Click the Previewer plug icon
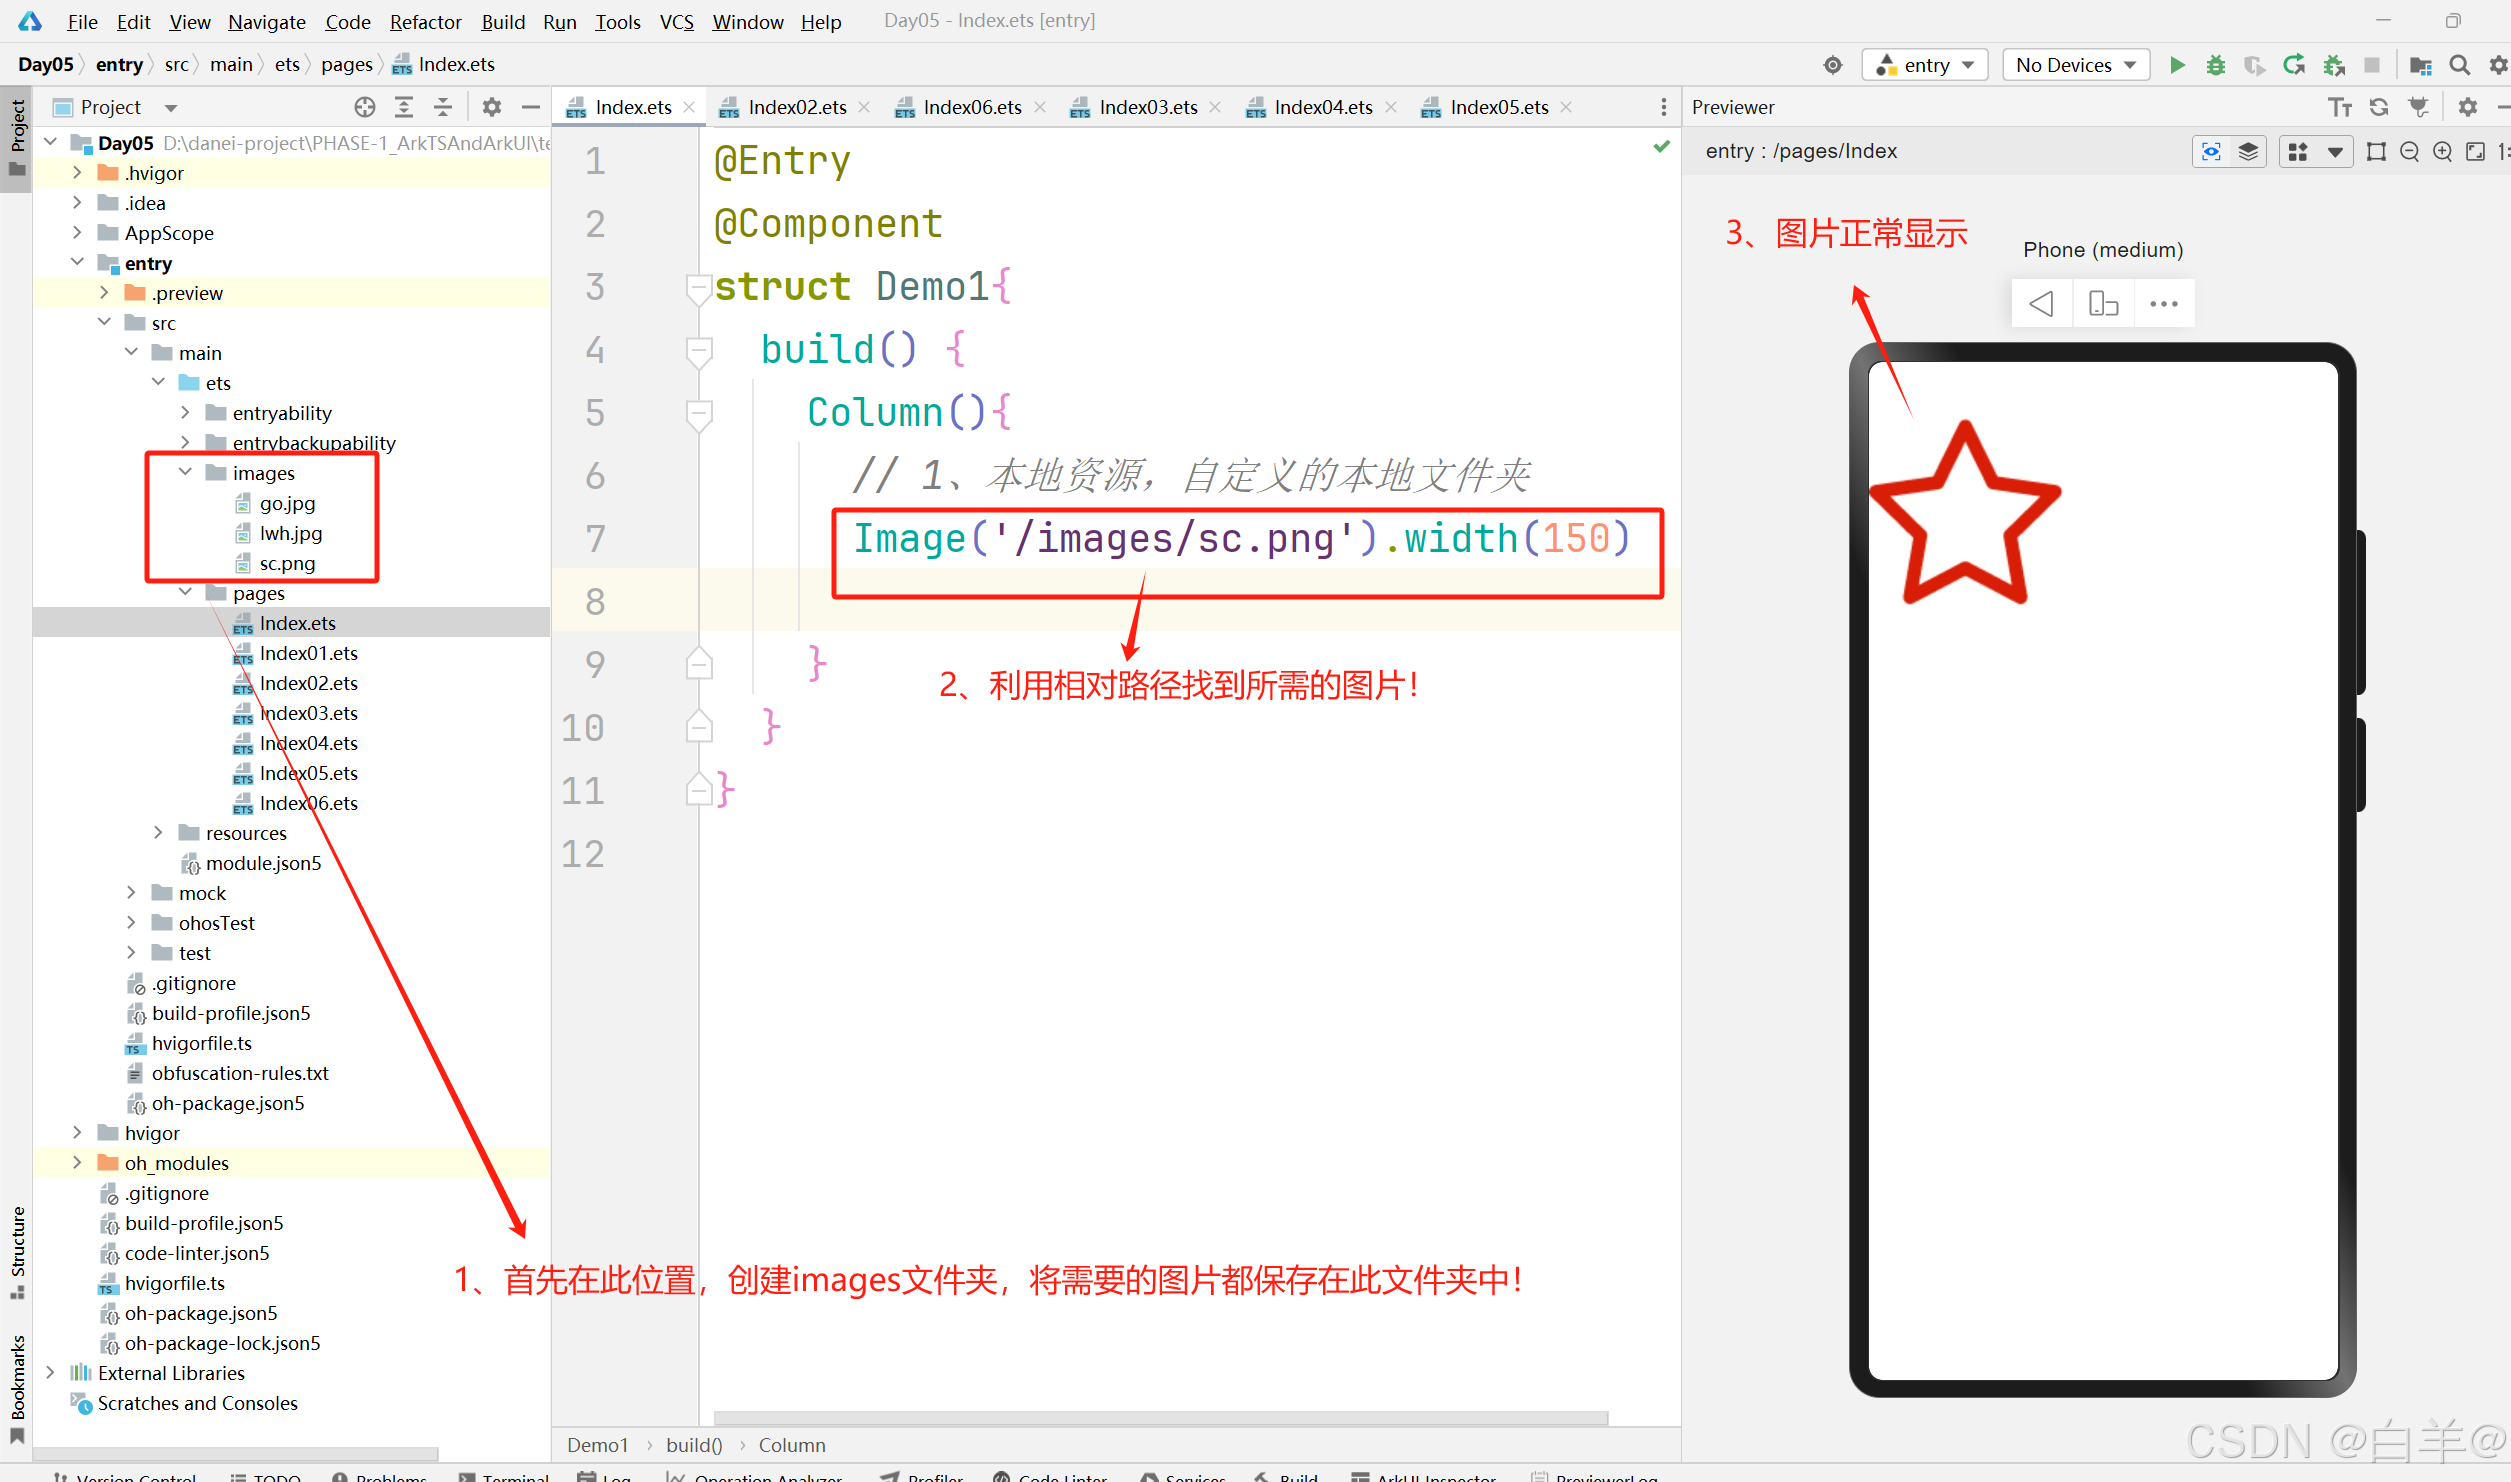 point(2419,107)
